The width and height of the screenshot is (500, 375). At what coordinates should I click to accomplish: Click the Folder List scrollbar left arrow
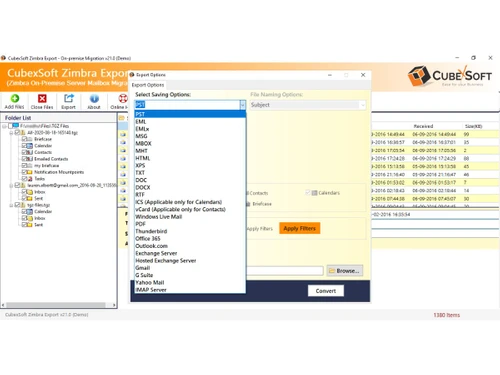tap(3, 305)
